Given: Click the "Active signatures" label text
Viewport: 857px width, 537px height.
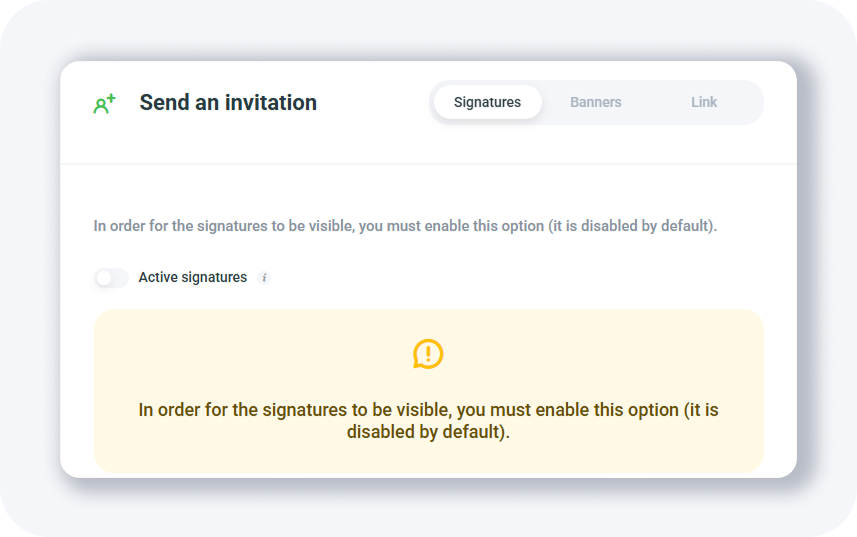Looking at the screenshot, I should coord(192,277).
